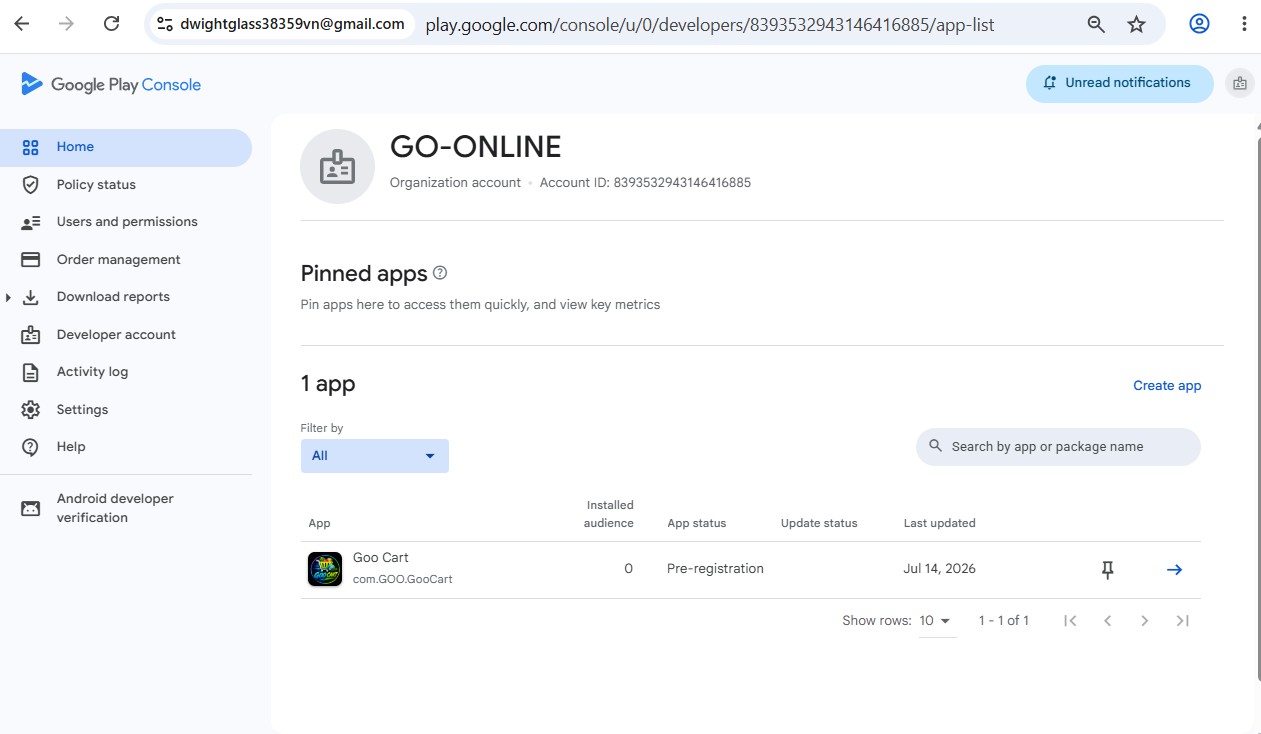Screen dimensions: 1261x734
Task: Click the App status column header
Action: [697, 523]
